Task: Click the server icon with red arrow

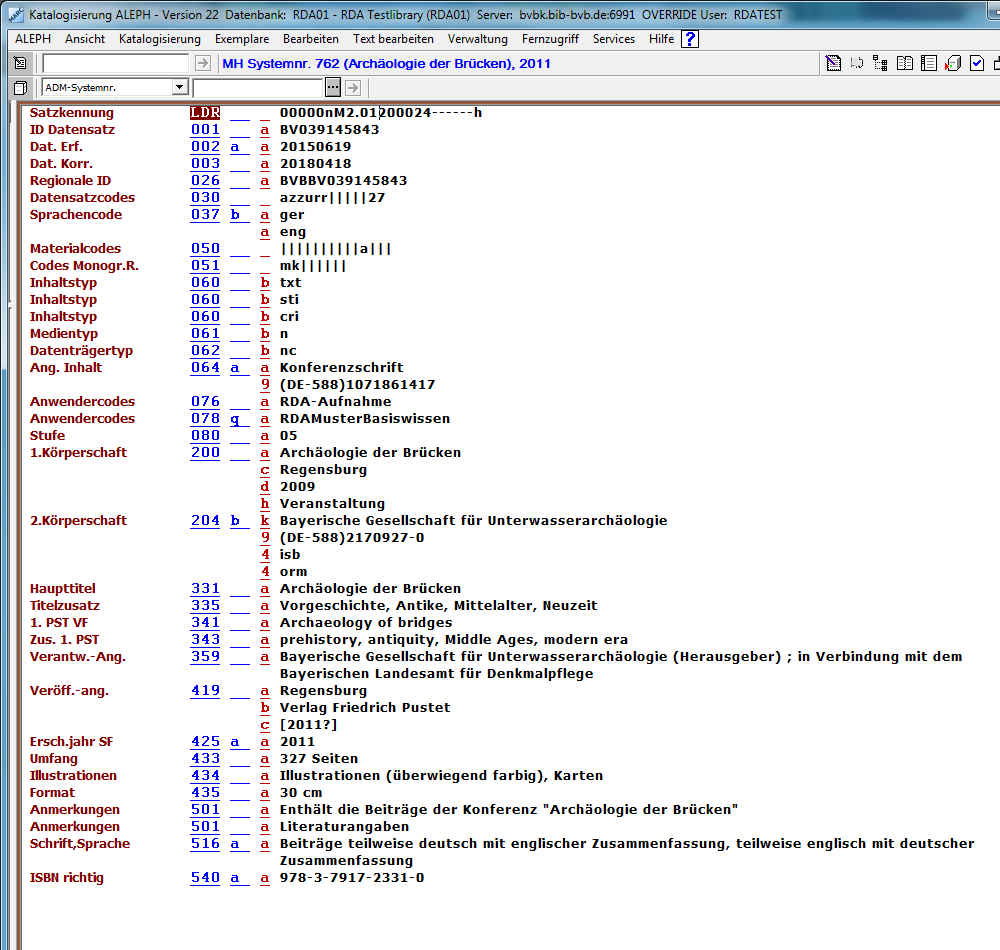Action: tap(953, 64)
